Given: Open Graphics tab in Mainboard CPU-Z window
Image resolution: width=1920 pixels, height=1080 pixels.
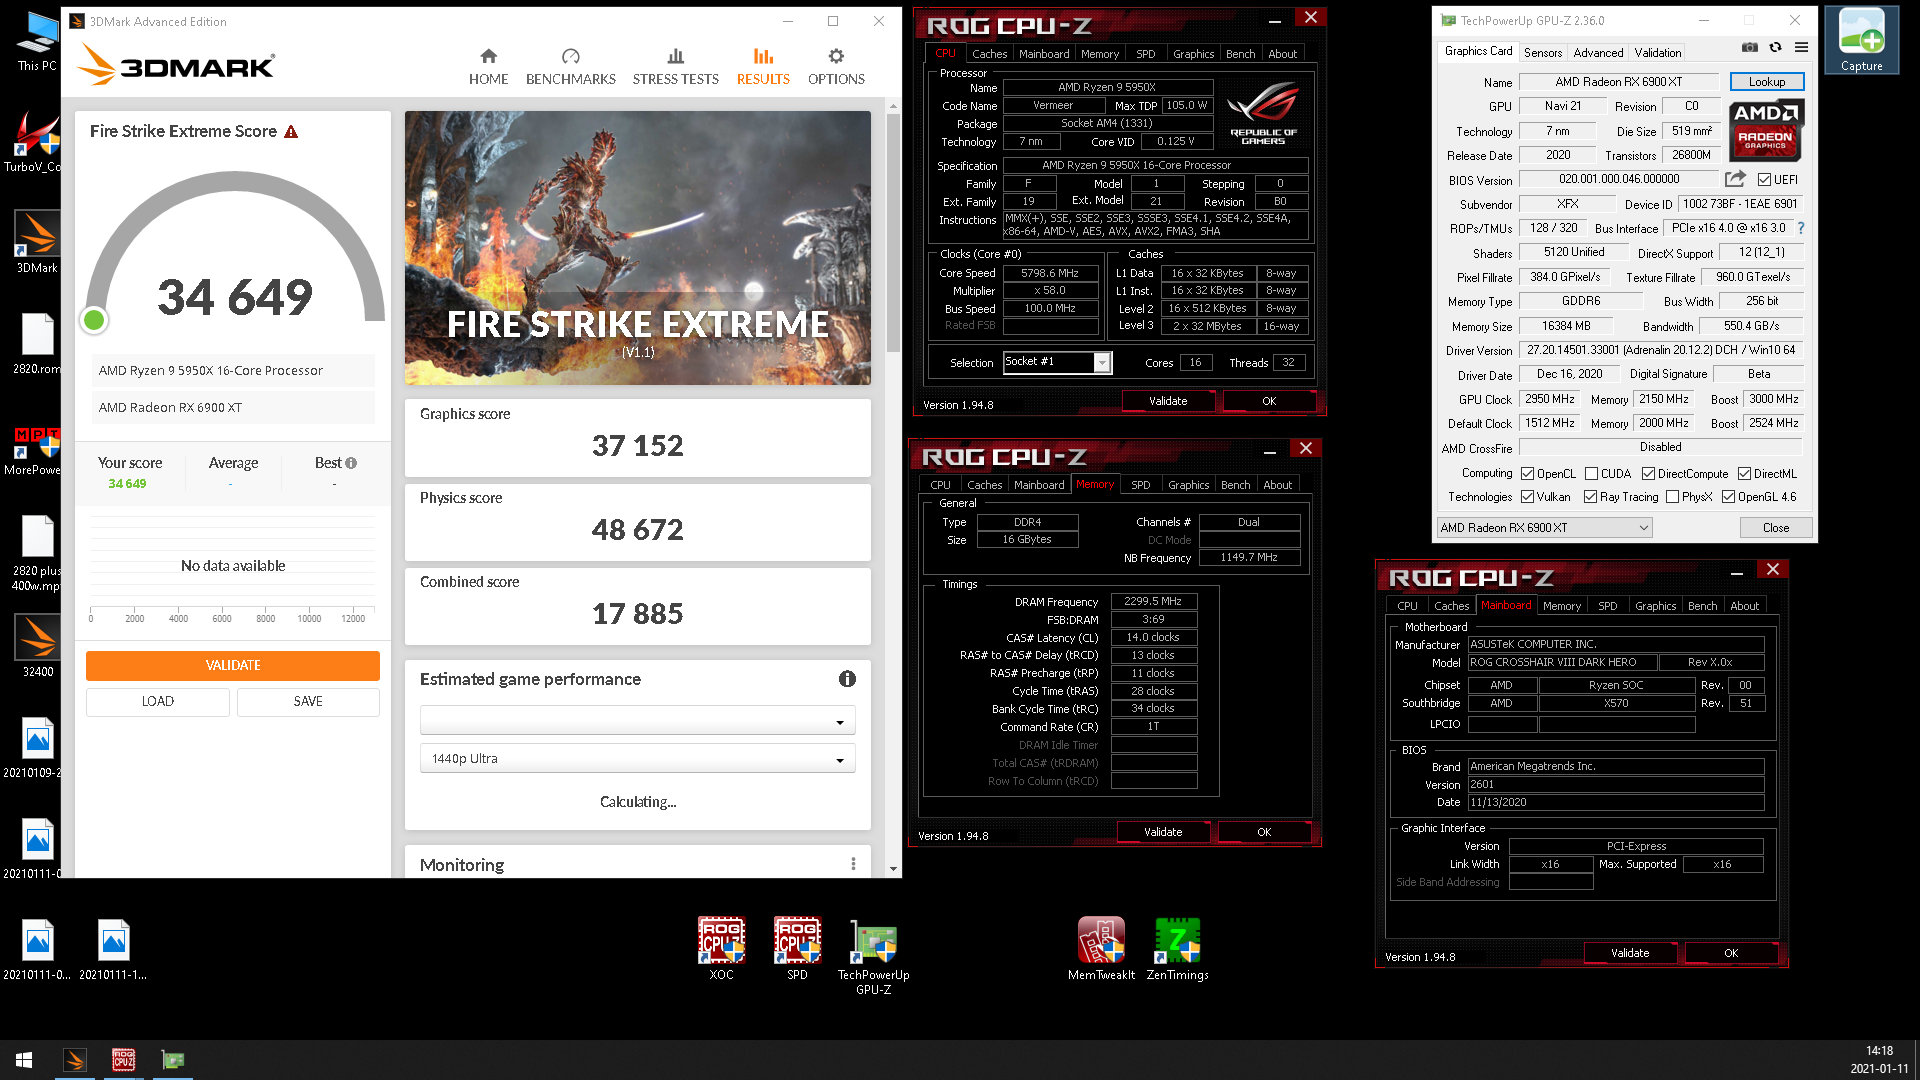Looking at the screenshot, I should 1655,606.
